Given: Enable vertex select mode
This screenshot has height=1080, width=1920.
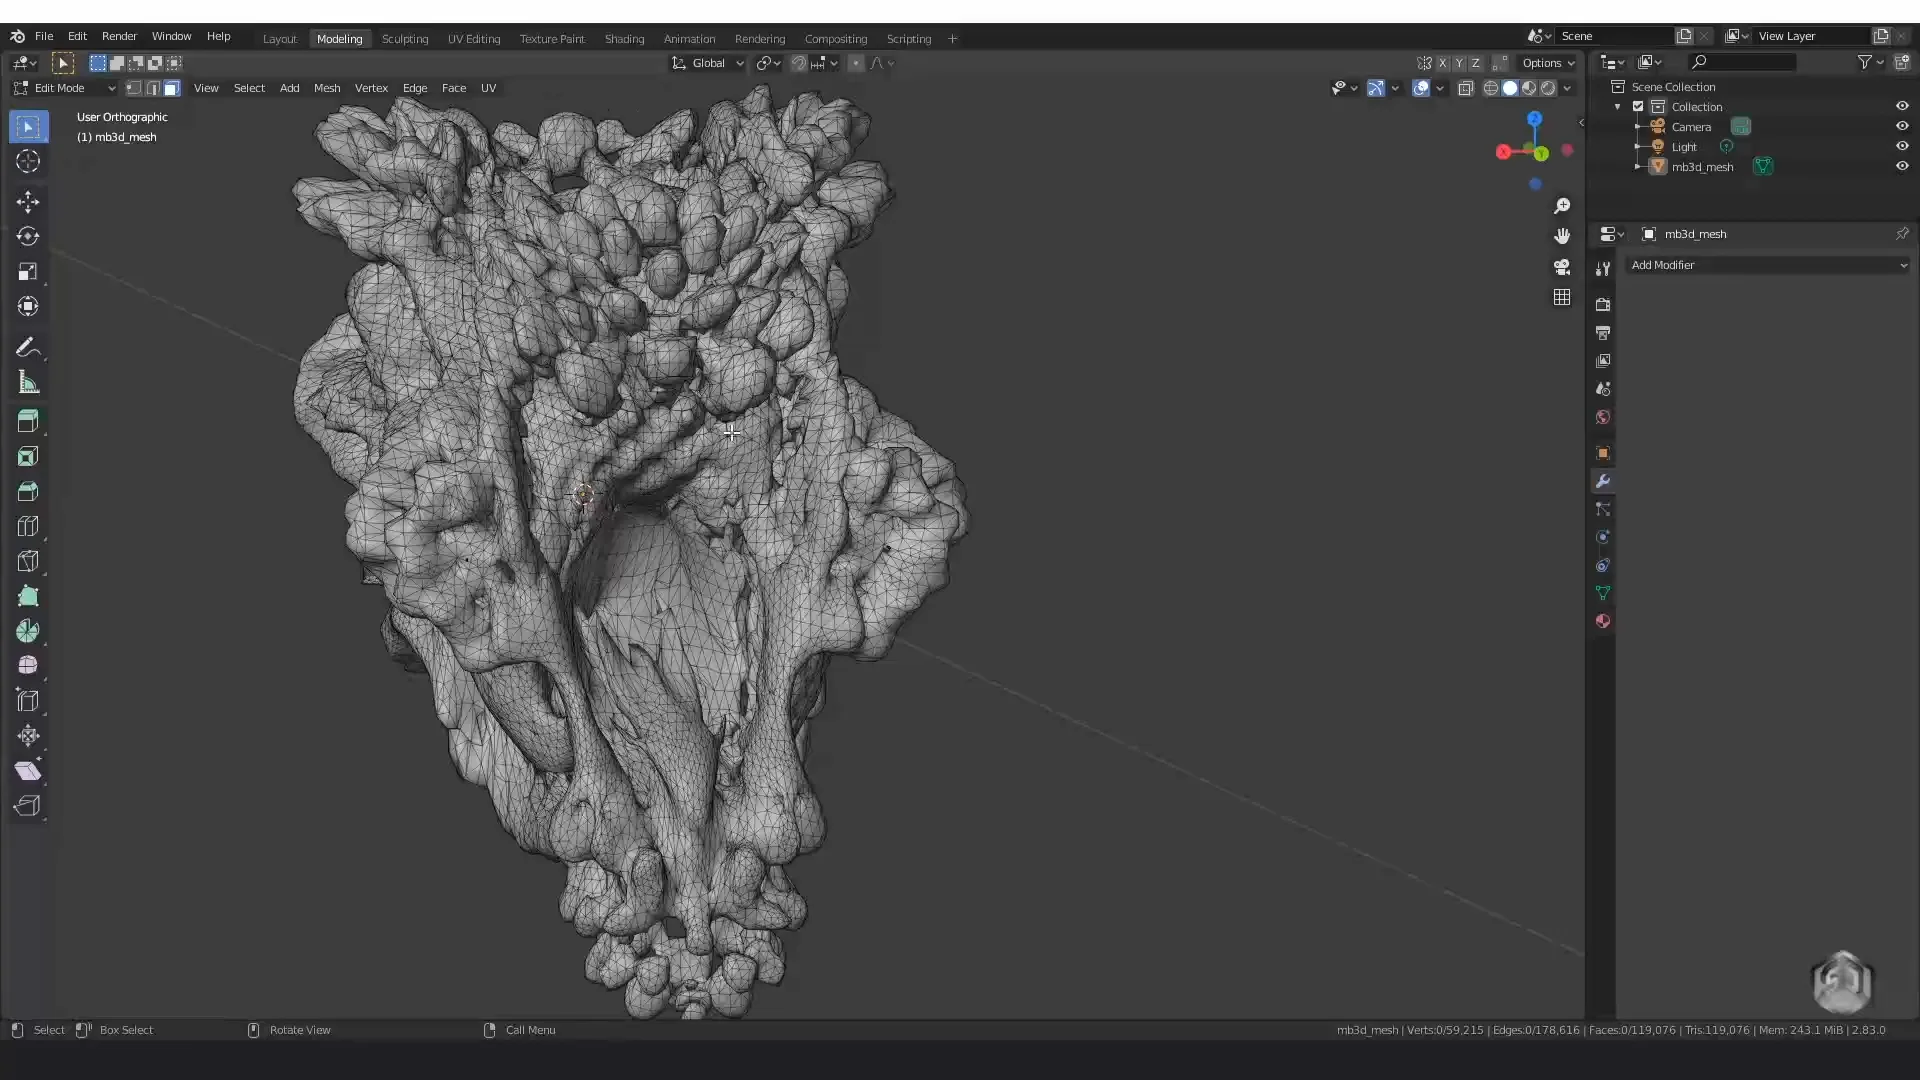Looking at the screenshot, I should 134,88.
